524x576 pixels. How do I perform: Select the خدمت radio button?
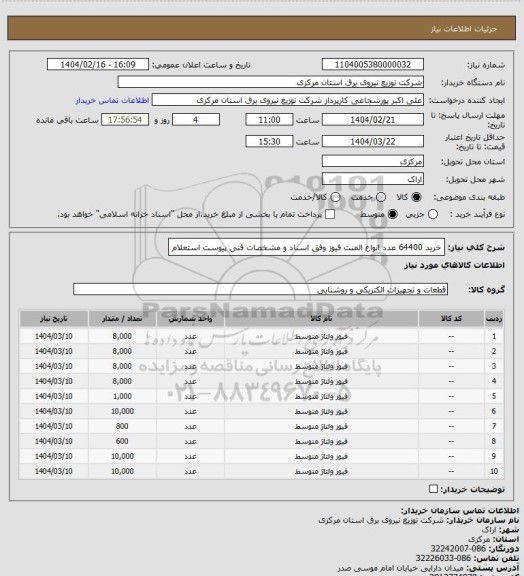pos(381,197)
